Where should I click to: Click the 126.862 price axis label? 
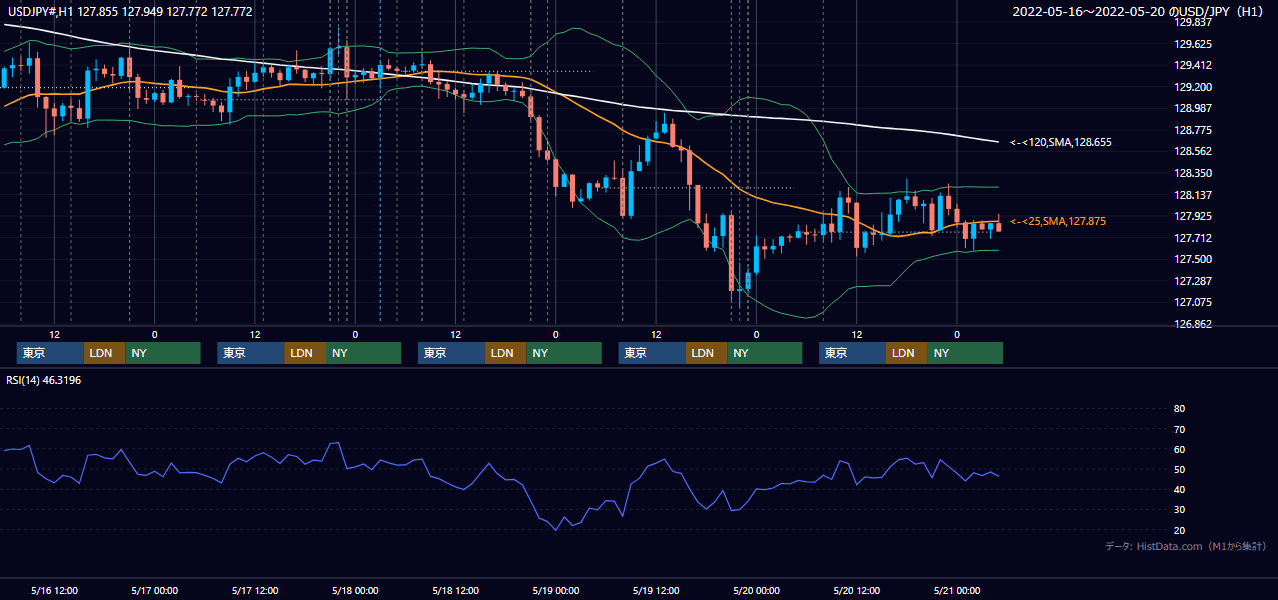pyautogui.click(x=1194, y=324)
